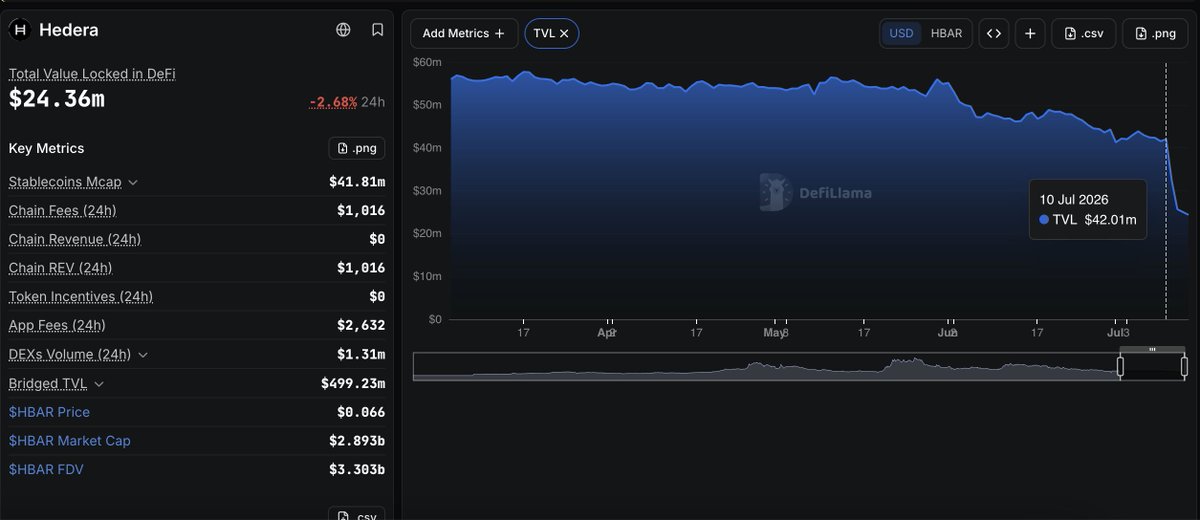Image resolution: width=1200 pixels, height=520 pixels.
Task: Click the $0.066 HBAR price value
Action: [361, 412]
